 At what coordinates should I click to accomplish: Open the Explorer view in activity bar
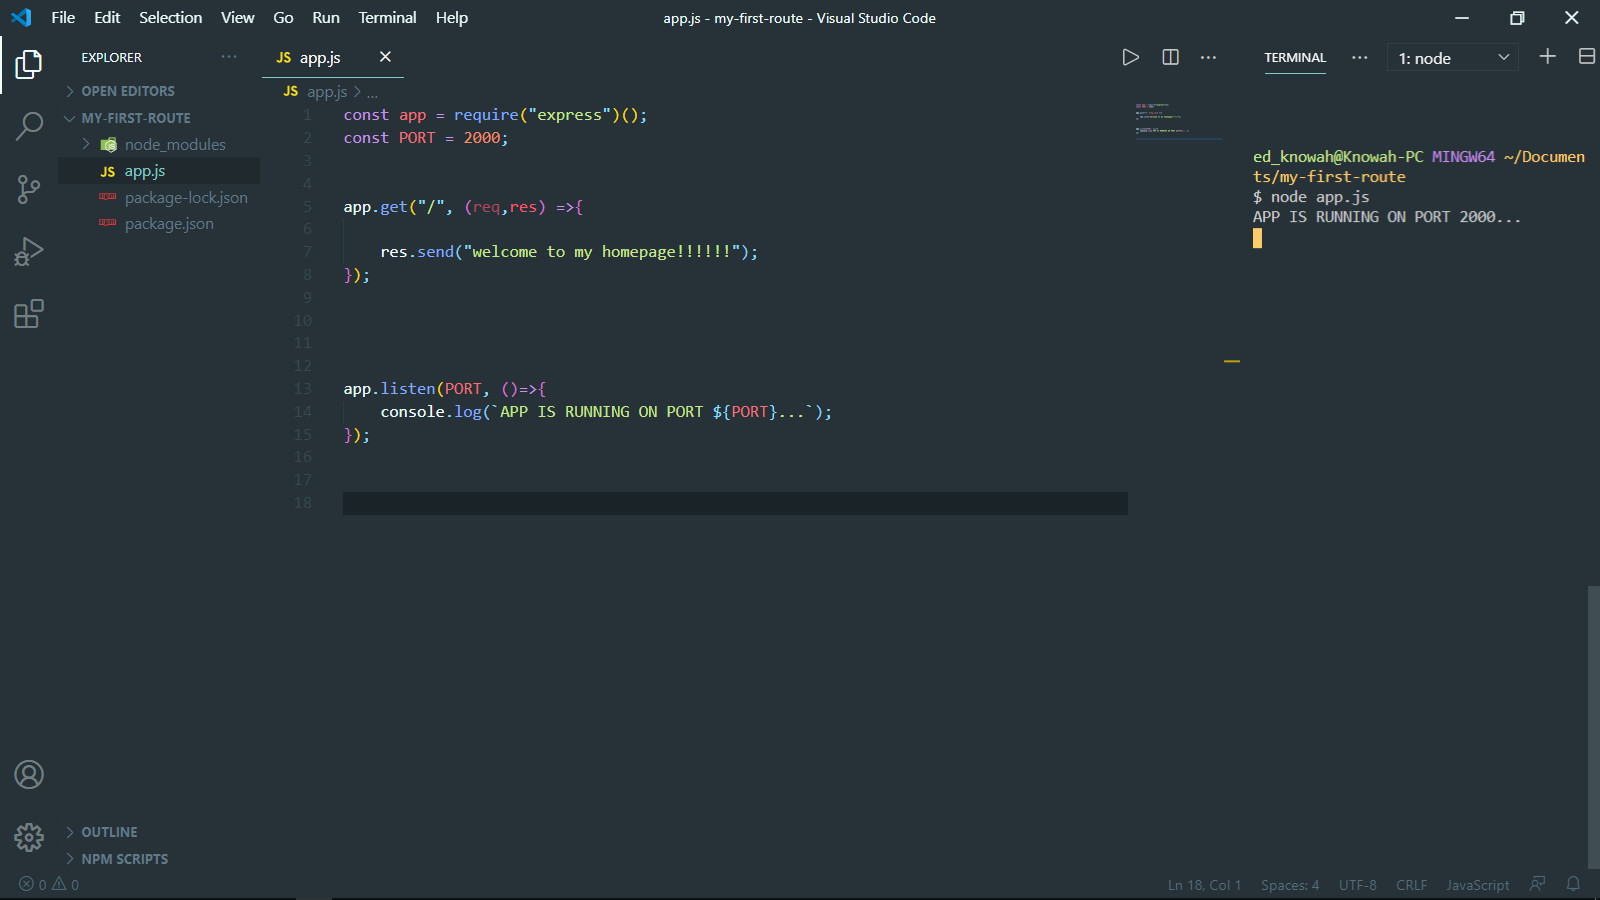[29, 65]
